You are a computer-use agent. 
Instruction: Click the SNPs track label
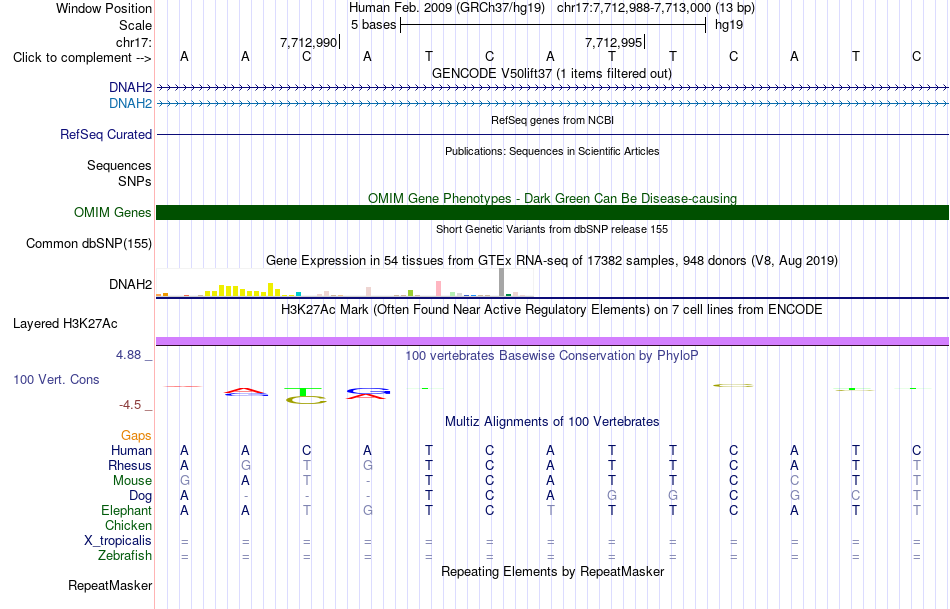[135, 181]
